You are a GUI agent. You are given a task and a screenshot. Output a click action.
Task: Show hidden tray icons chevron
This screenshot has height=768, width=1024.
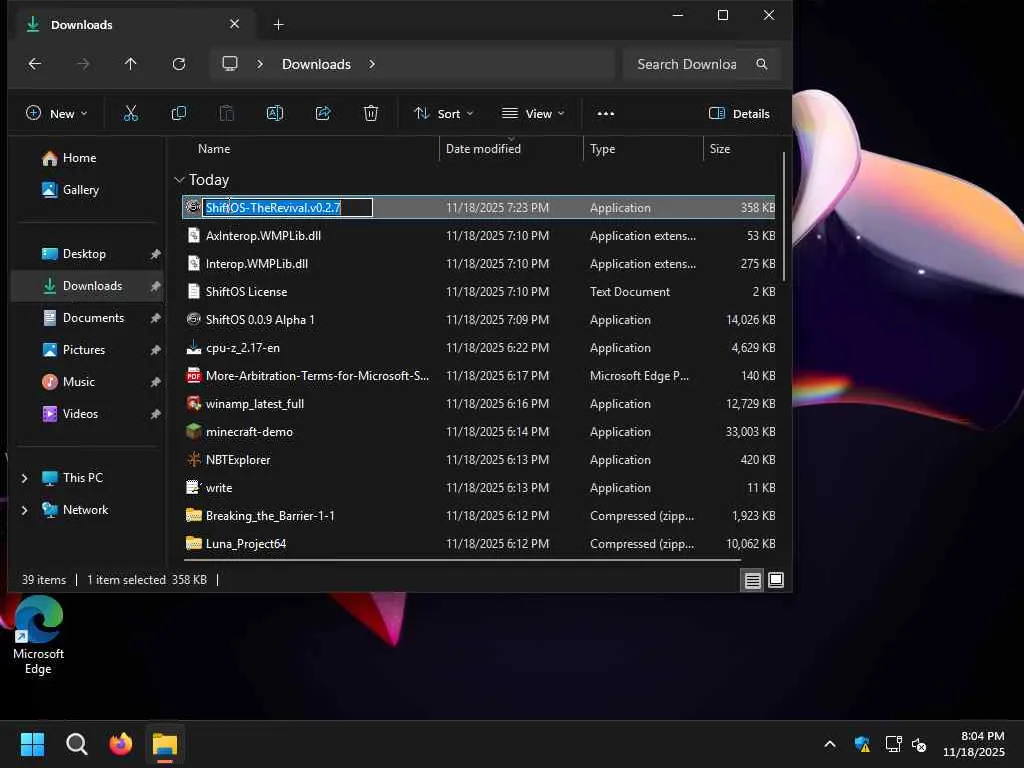click(830, 744)
